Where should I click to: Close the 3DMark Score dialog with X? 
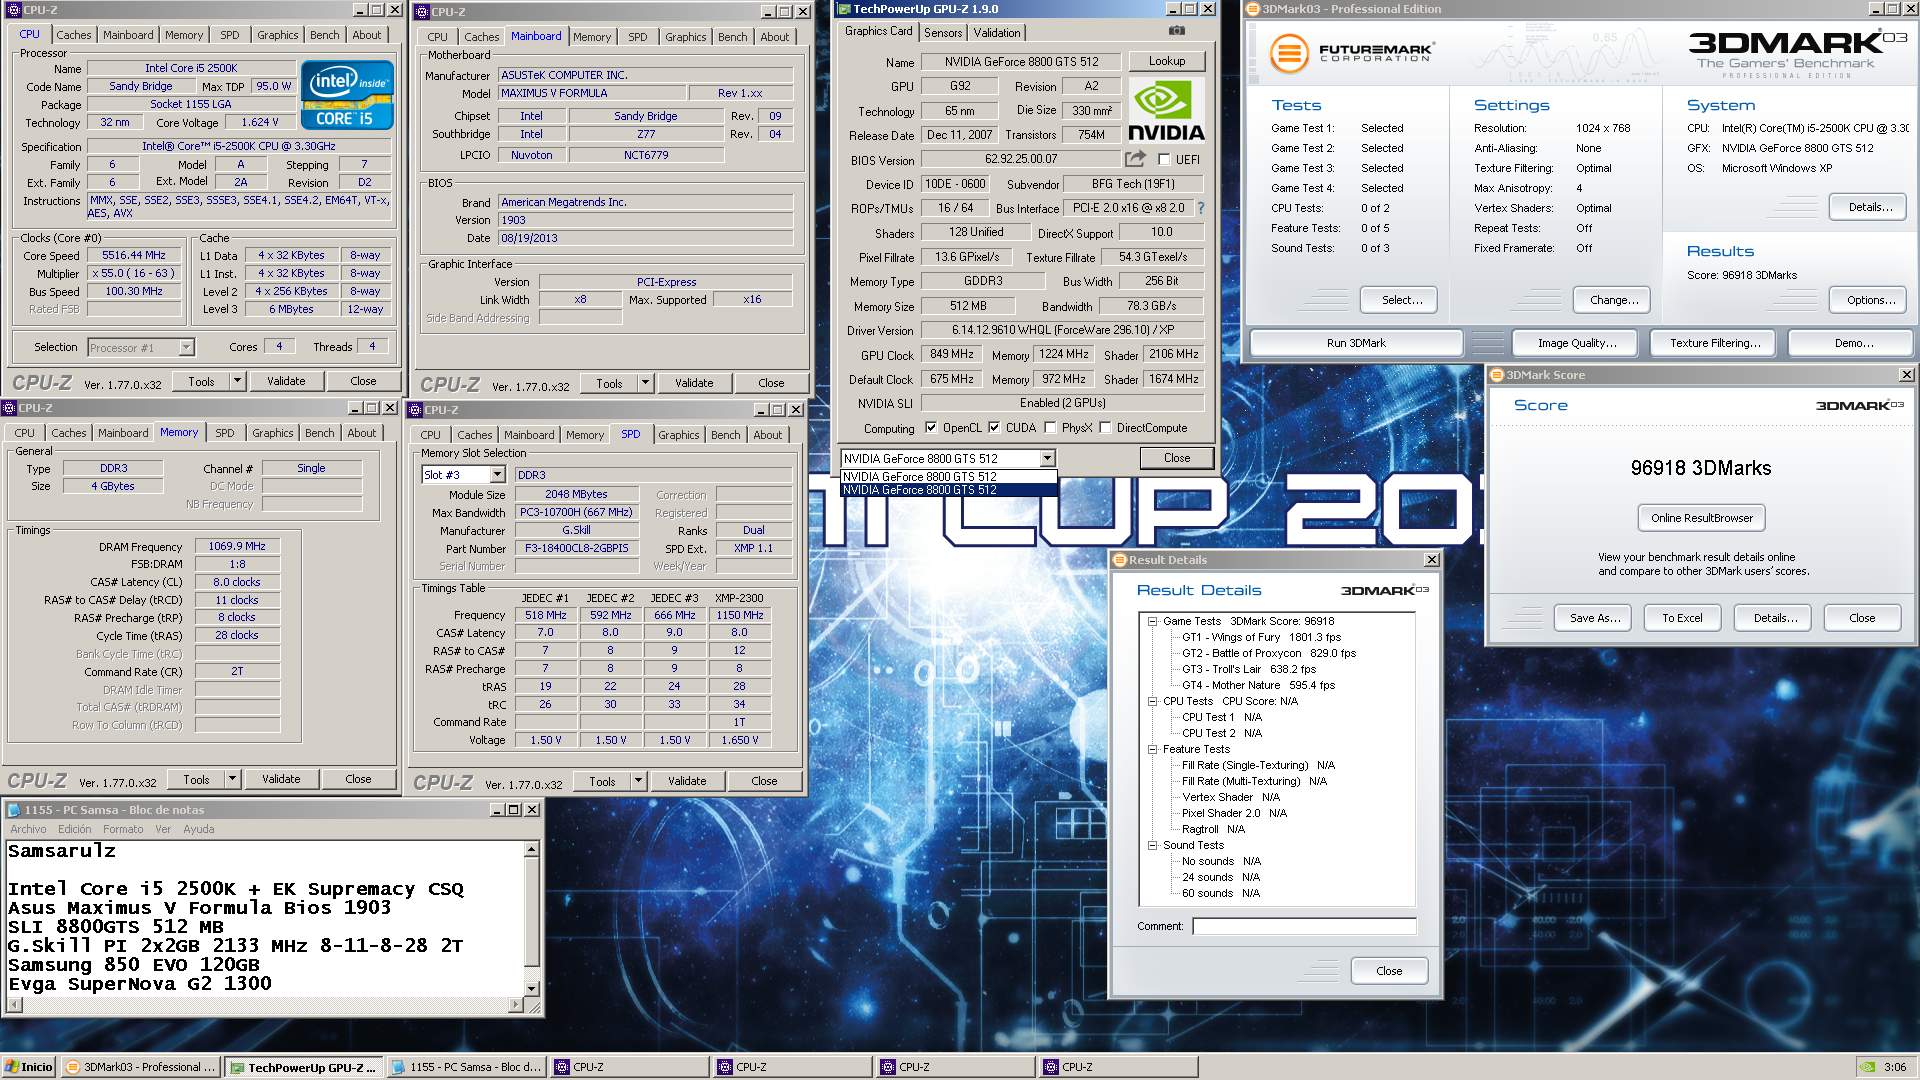pyautogui.click(x=1906, y=375)
